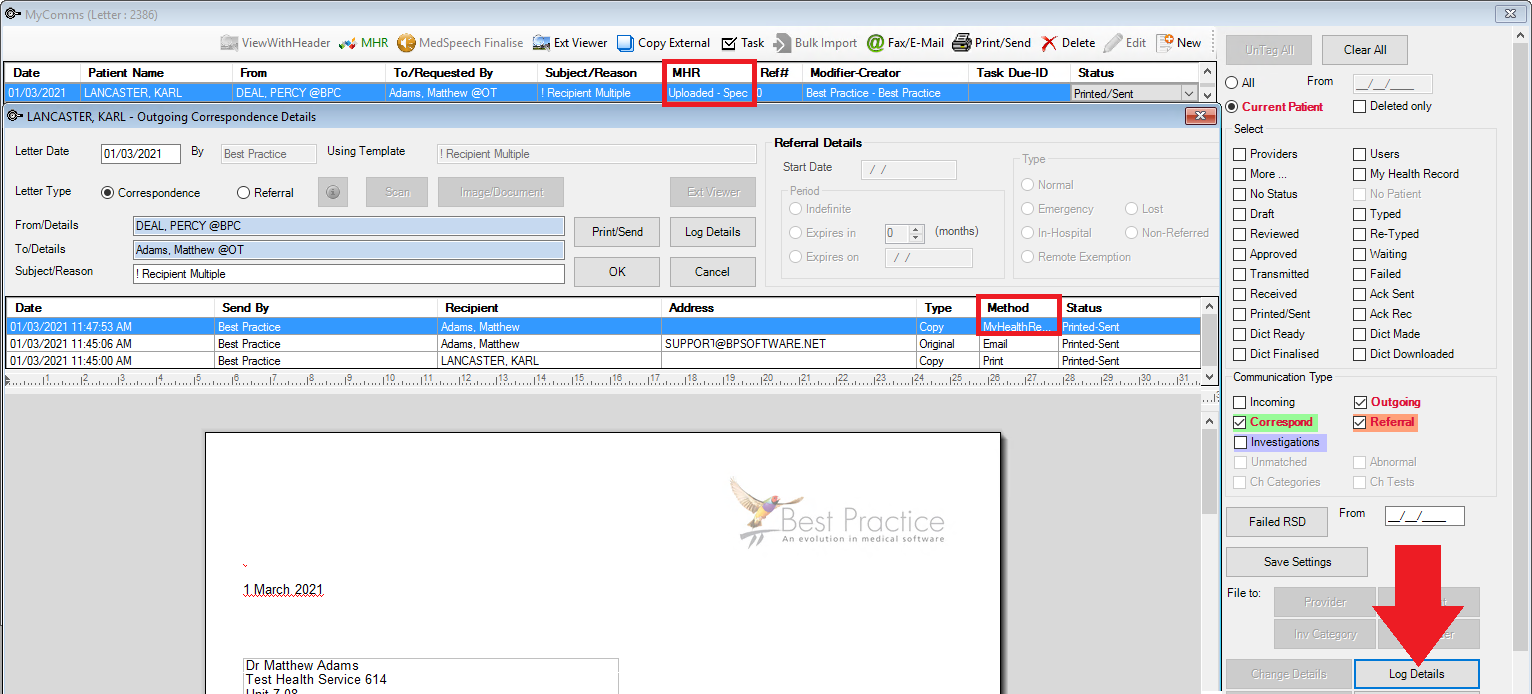Screen dimensions: 1532x694
Task: Select the Correspondence letter type radio
Action: pos(108,193)
